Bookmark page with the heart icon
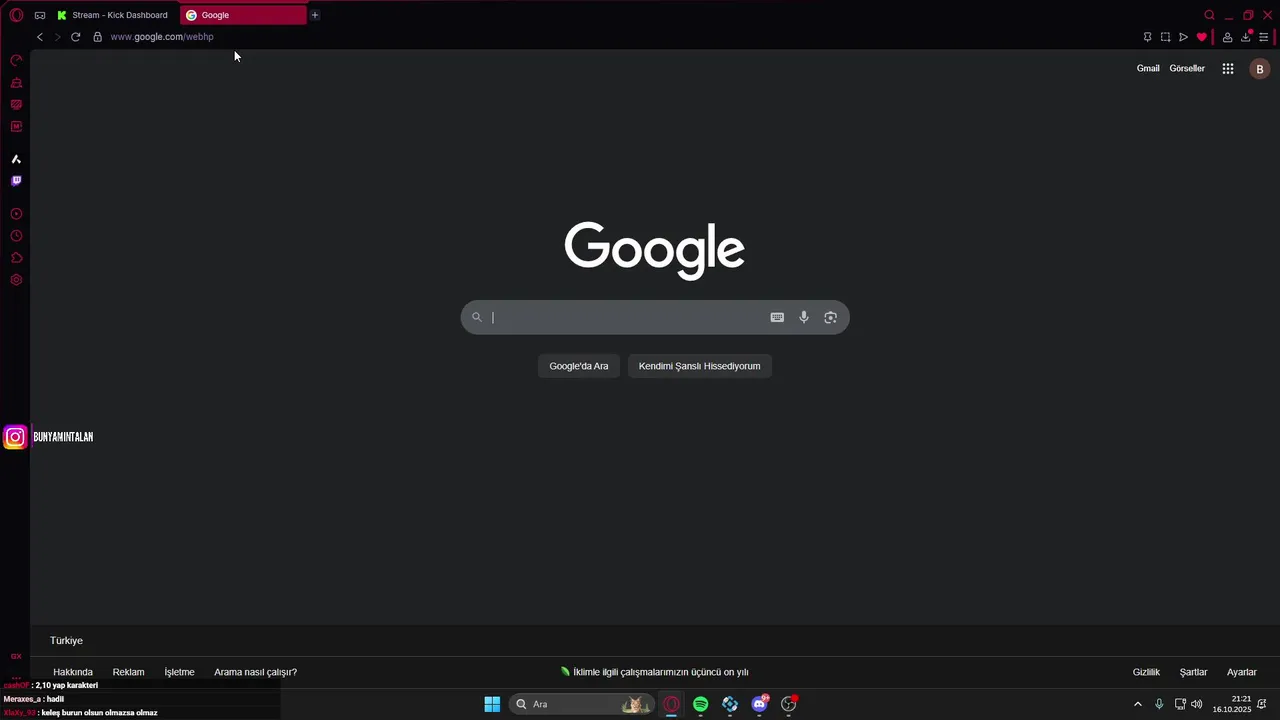 point(1202,37)
